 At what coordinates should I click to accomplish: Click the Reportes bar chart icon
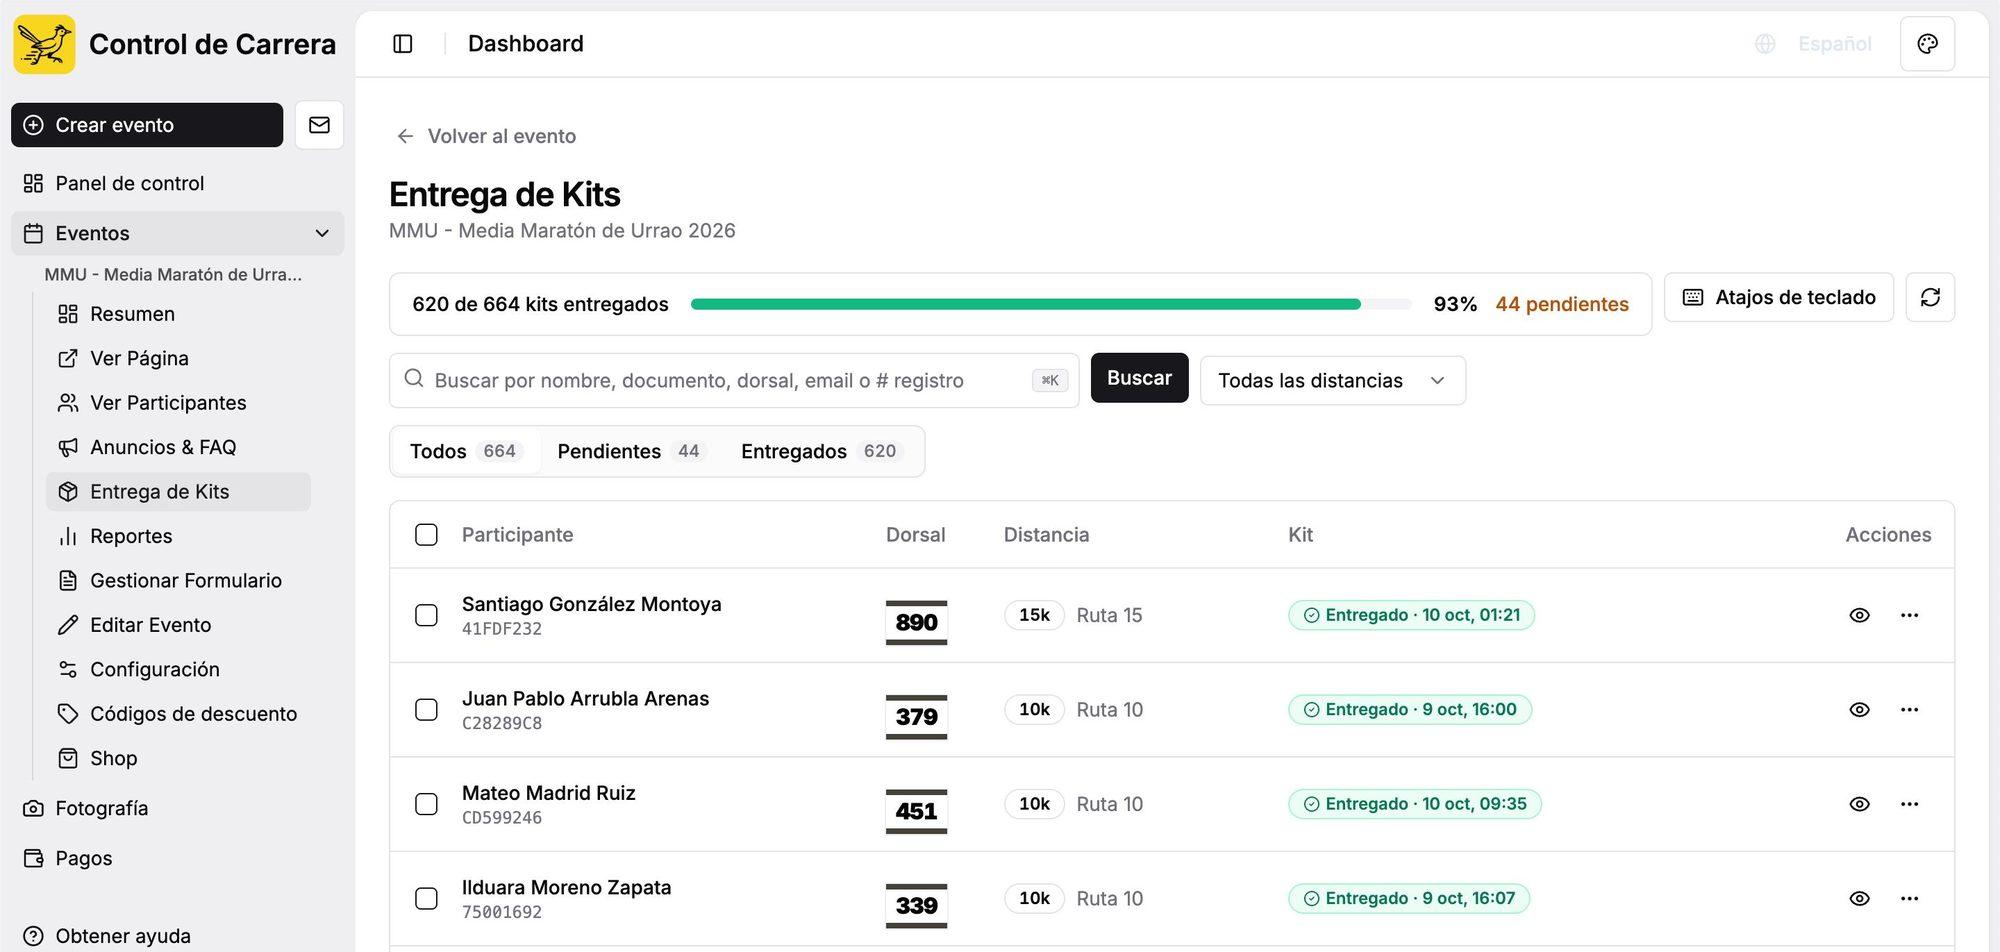click(x=68, y=536)
